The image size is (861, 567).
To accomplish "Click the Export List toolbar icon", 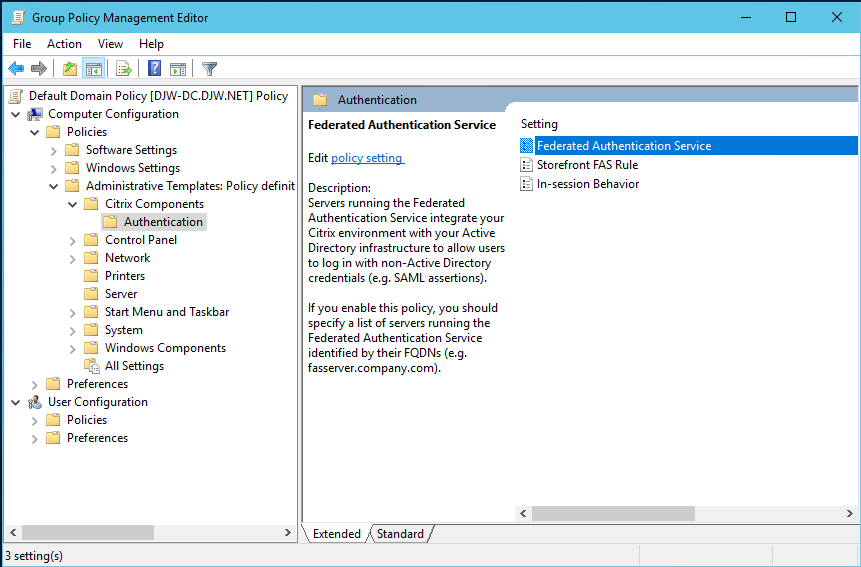I will click(124, 69).
